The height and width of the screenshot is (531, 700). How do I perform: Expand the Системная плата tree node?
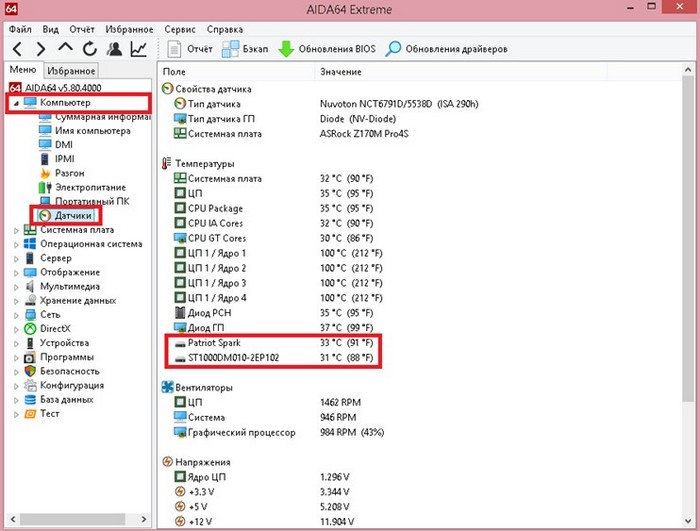coord(15,230)
